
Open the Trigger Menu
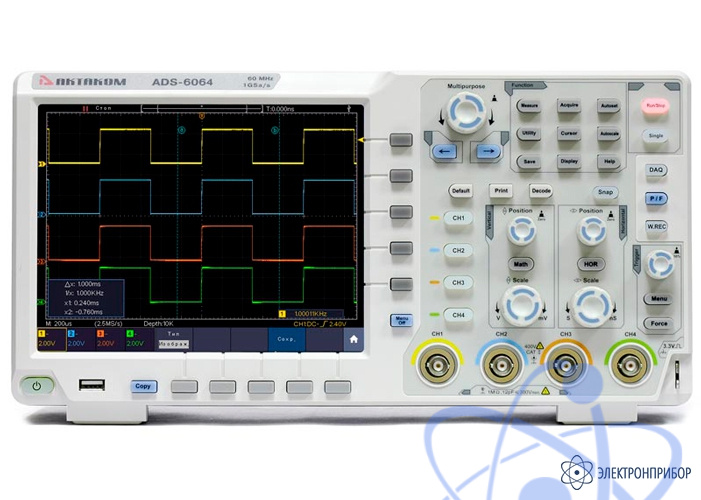click(x=657, y=298)
